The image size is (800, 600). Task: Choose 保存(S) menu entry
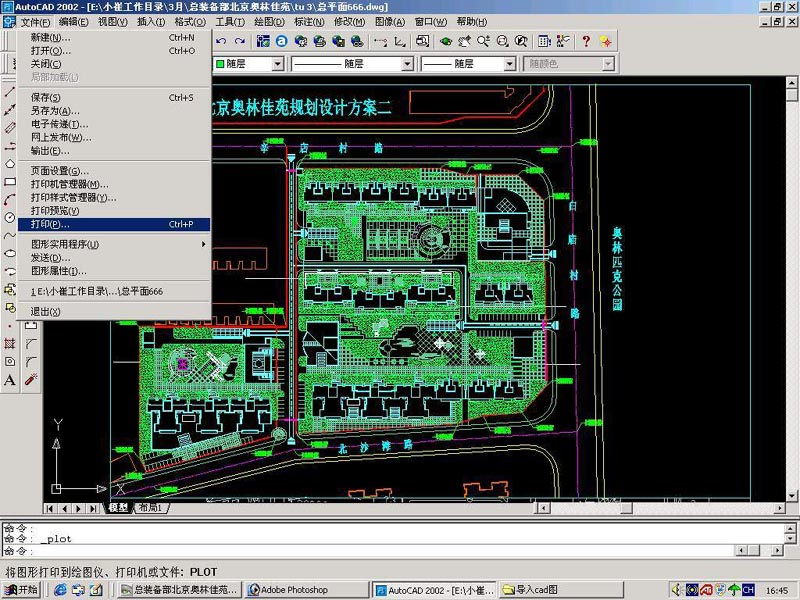[114, 97]
